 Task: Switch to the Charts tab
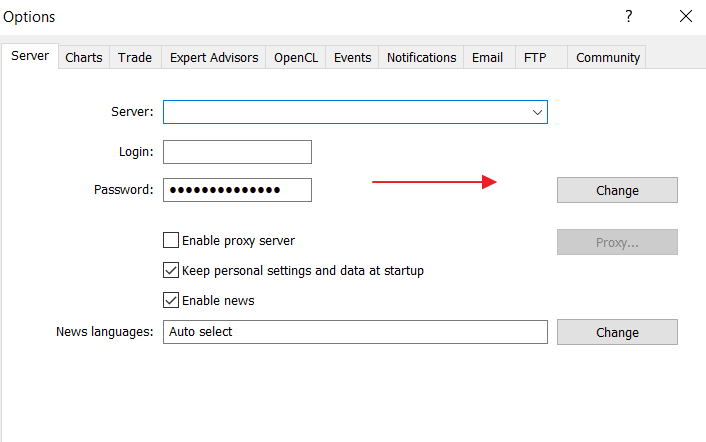(84, 58)
